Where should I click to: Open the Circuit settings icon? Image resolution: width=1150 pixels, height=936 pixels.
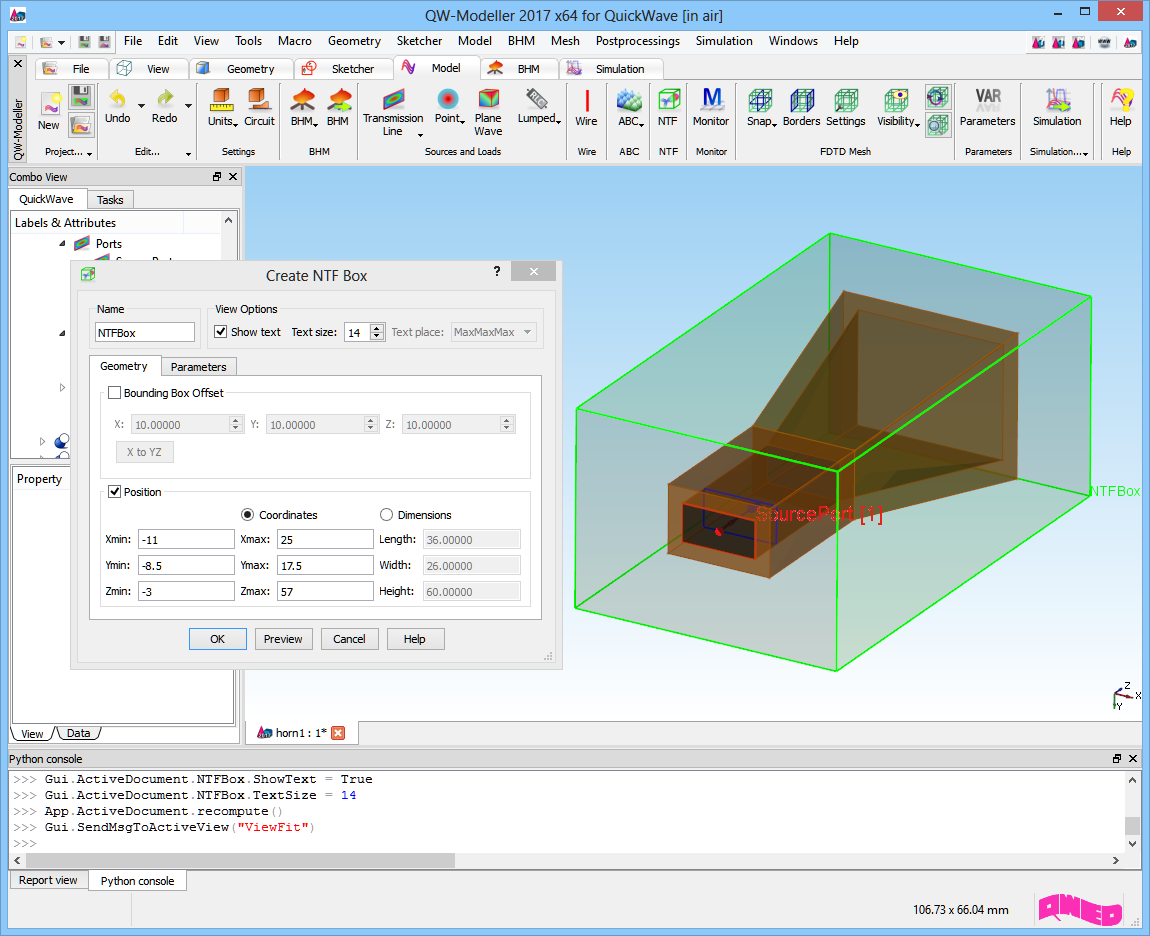[258, 99]
